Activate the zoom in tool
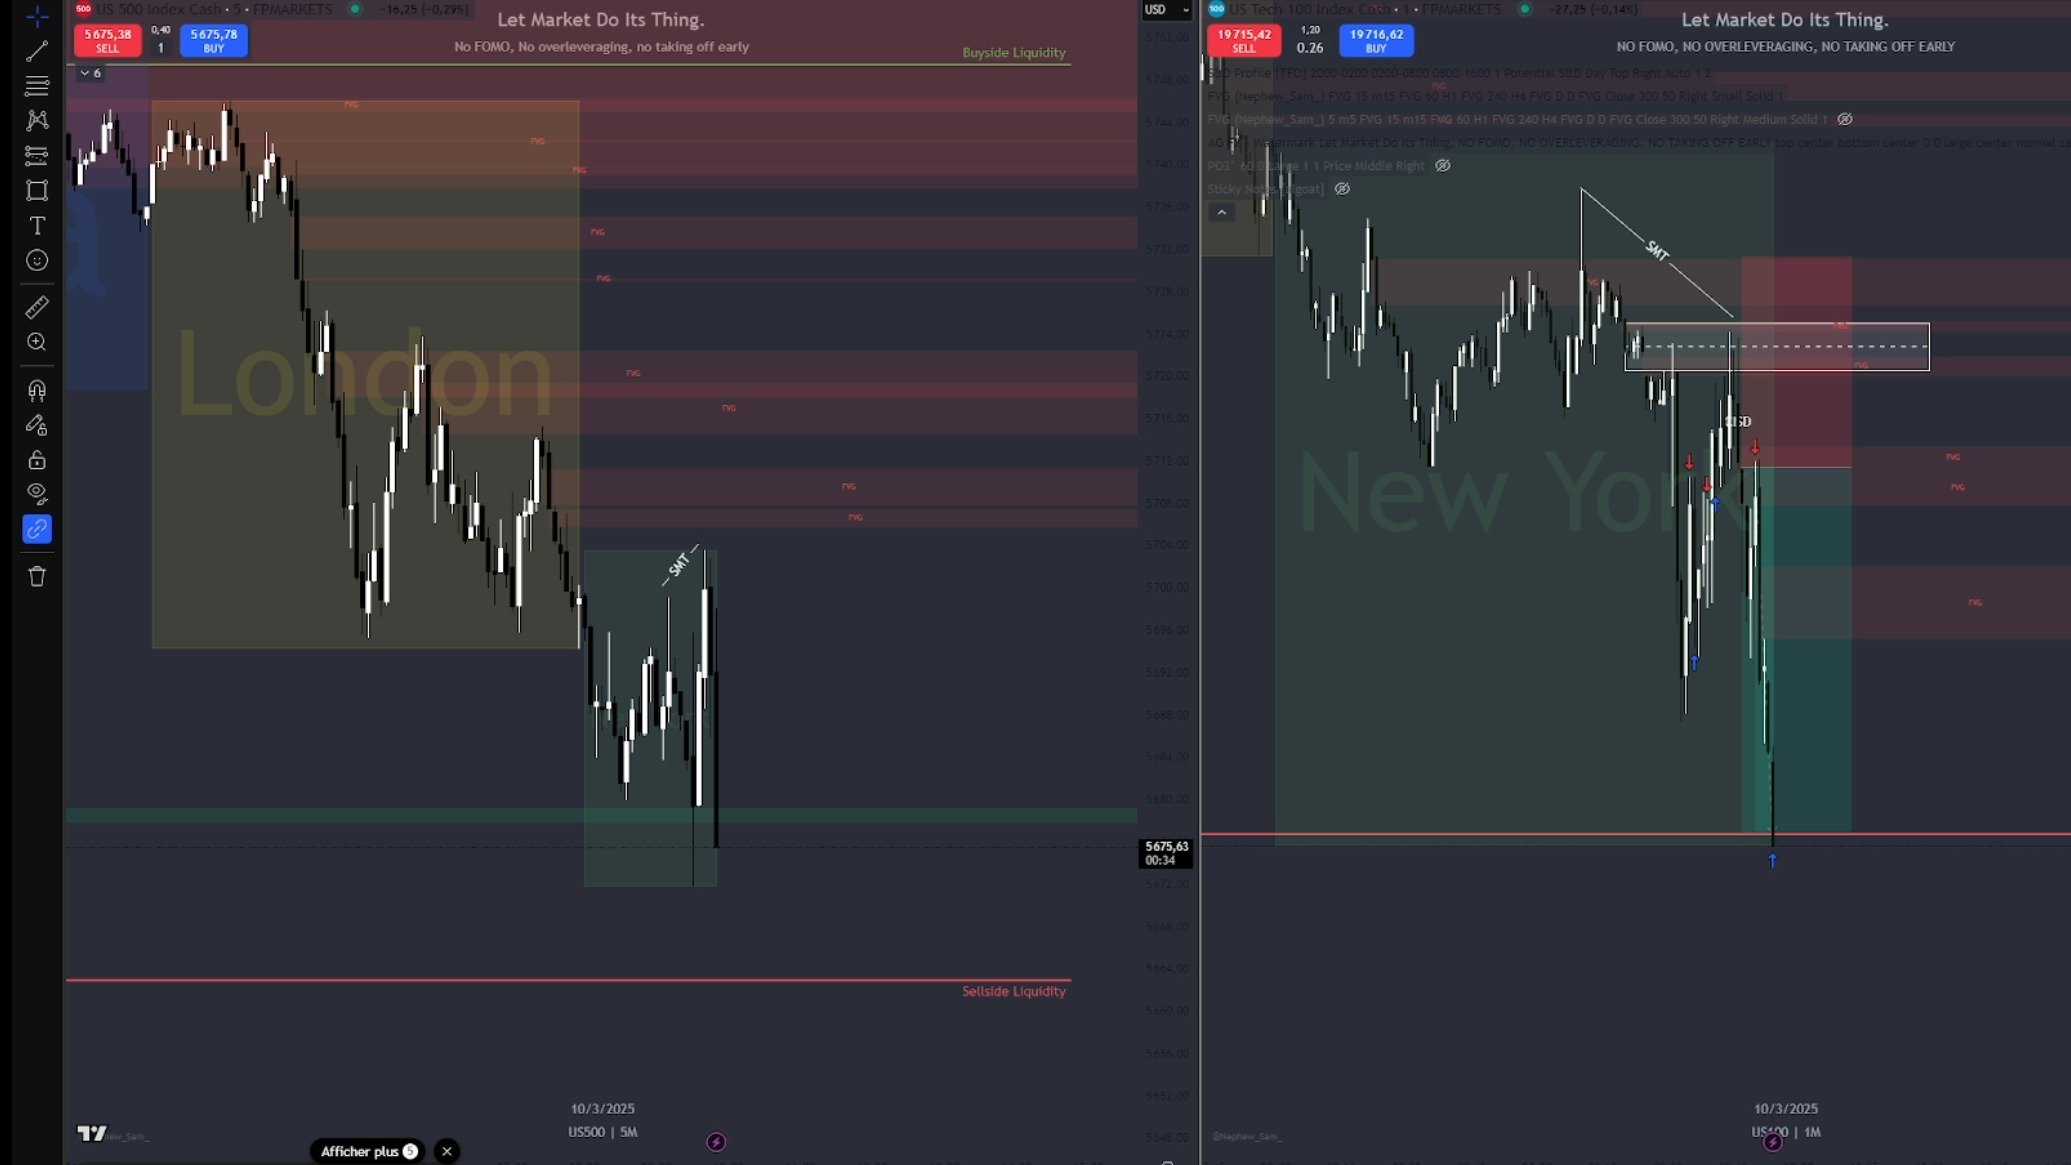Image resolution: width=2071 pixels, height=1165 pixels. click(x=37, y=342)
